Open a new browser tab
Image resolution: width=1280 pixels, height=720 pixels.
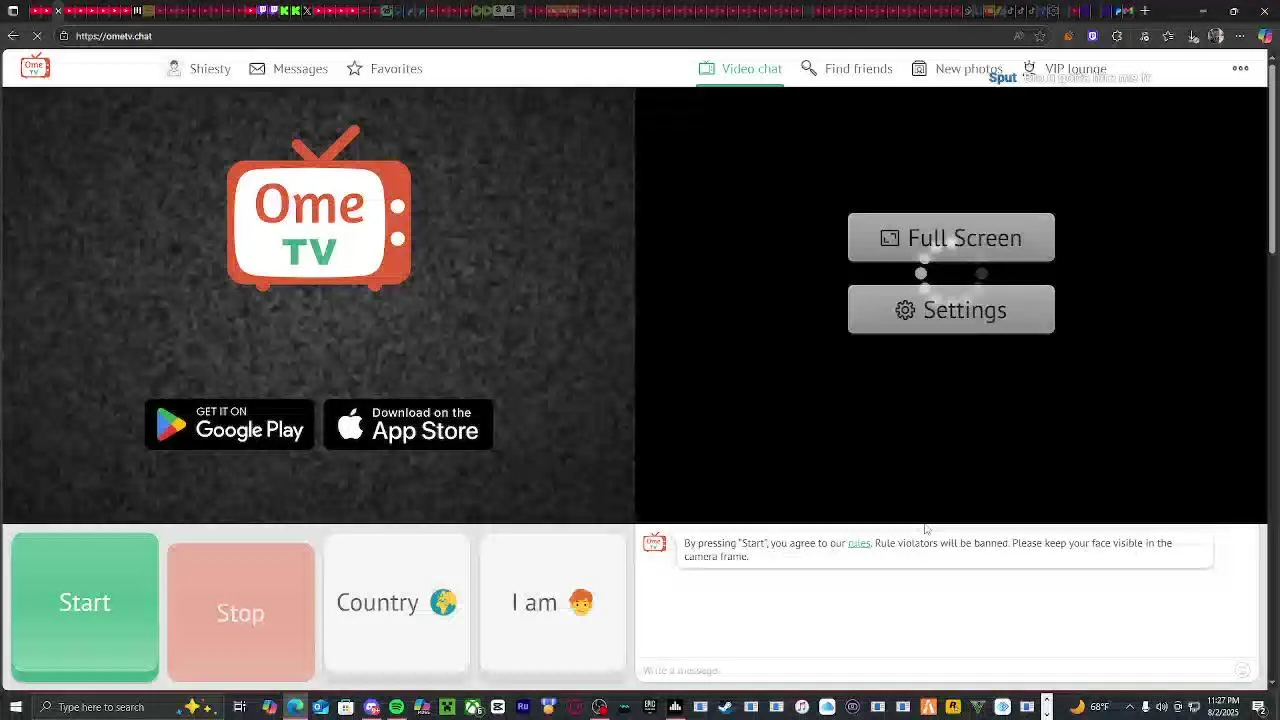[x=1145, y=11]
